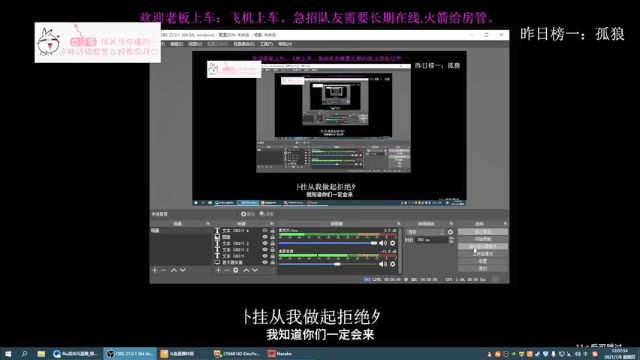Click the 桌面音频 volume slider
Image resolution: width=640 pixels, height=360 pixels.
(328, 264)
